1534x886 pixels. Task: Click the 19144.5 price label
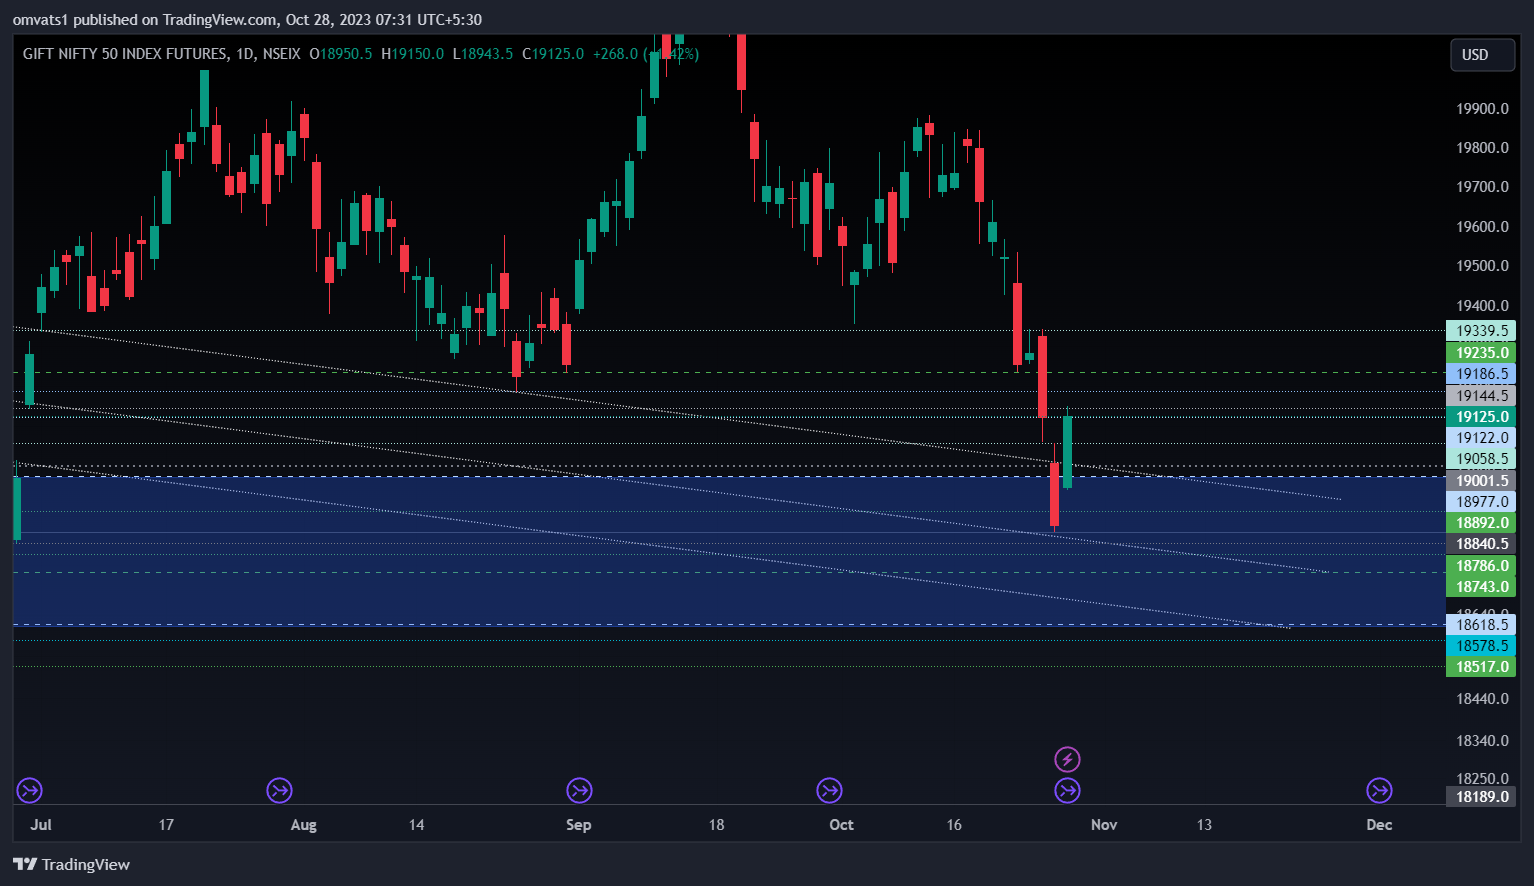tap(1481, 396)
